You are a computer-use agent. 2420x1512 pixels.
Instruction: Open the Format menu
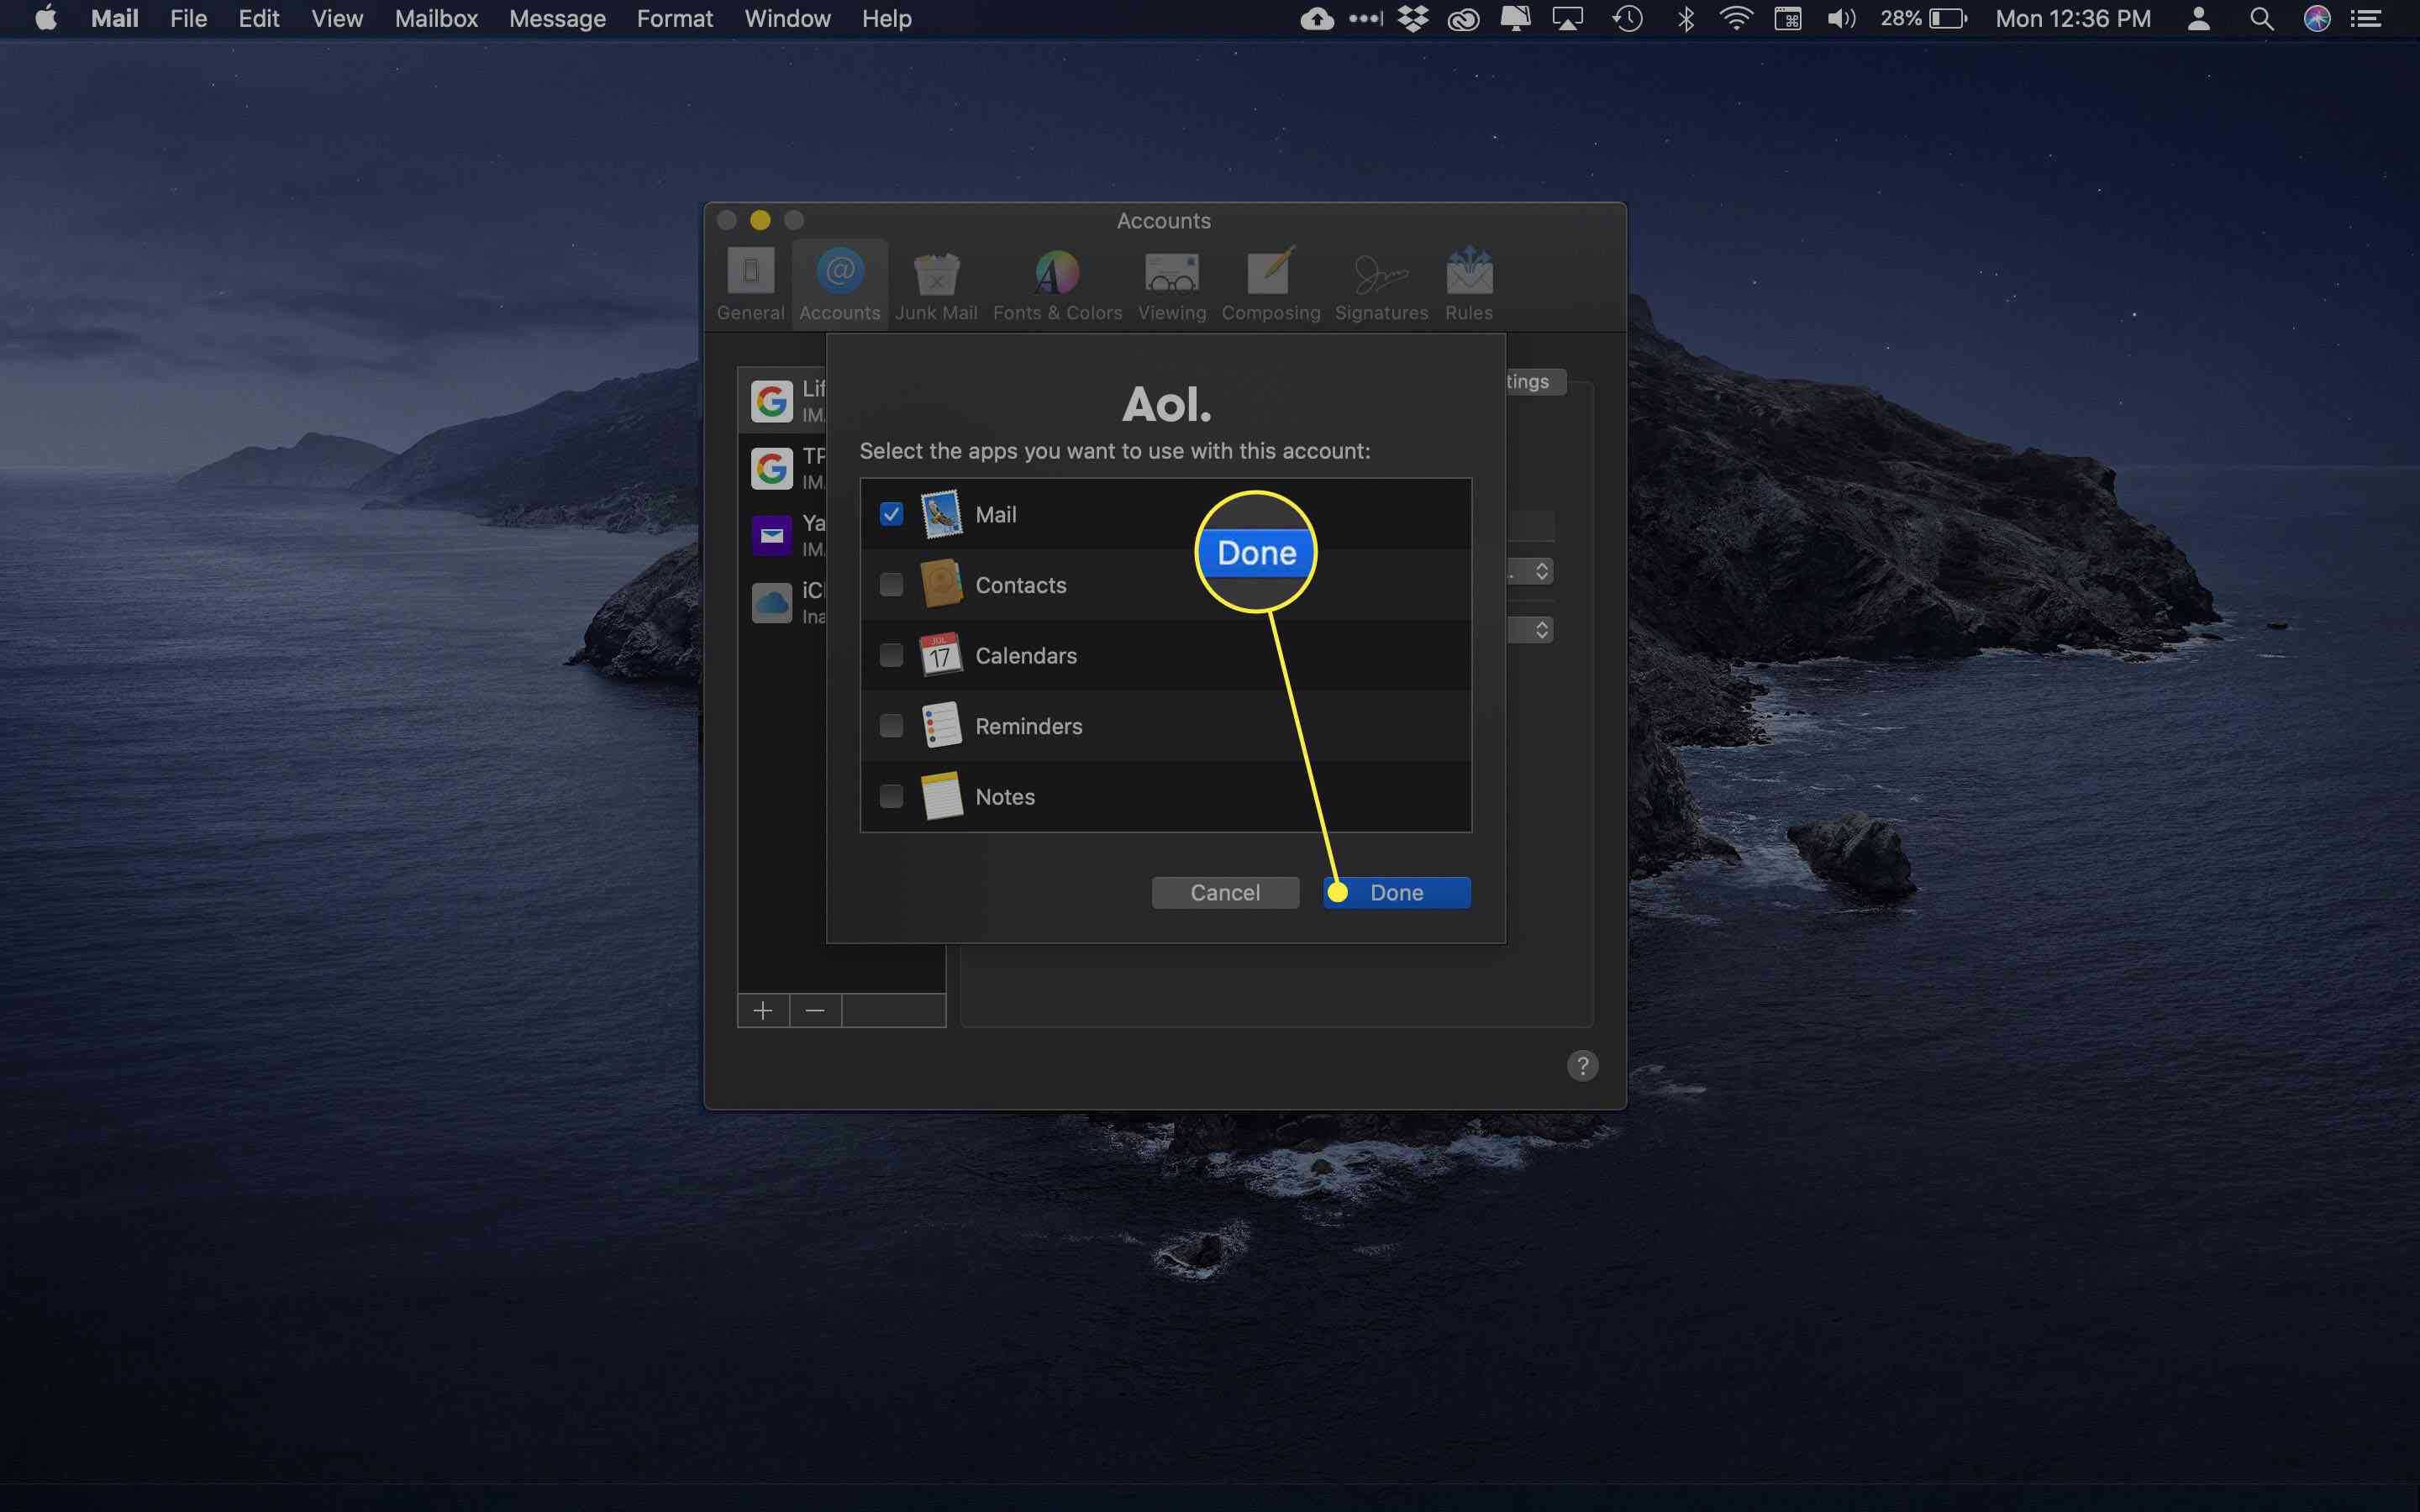(674, 19)
